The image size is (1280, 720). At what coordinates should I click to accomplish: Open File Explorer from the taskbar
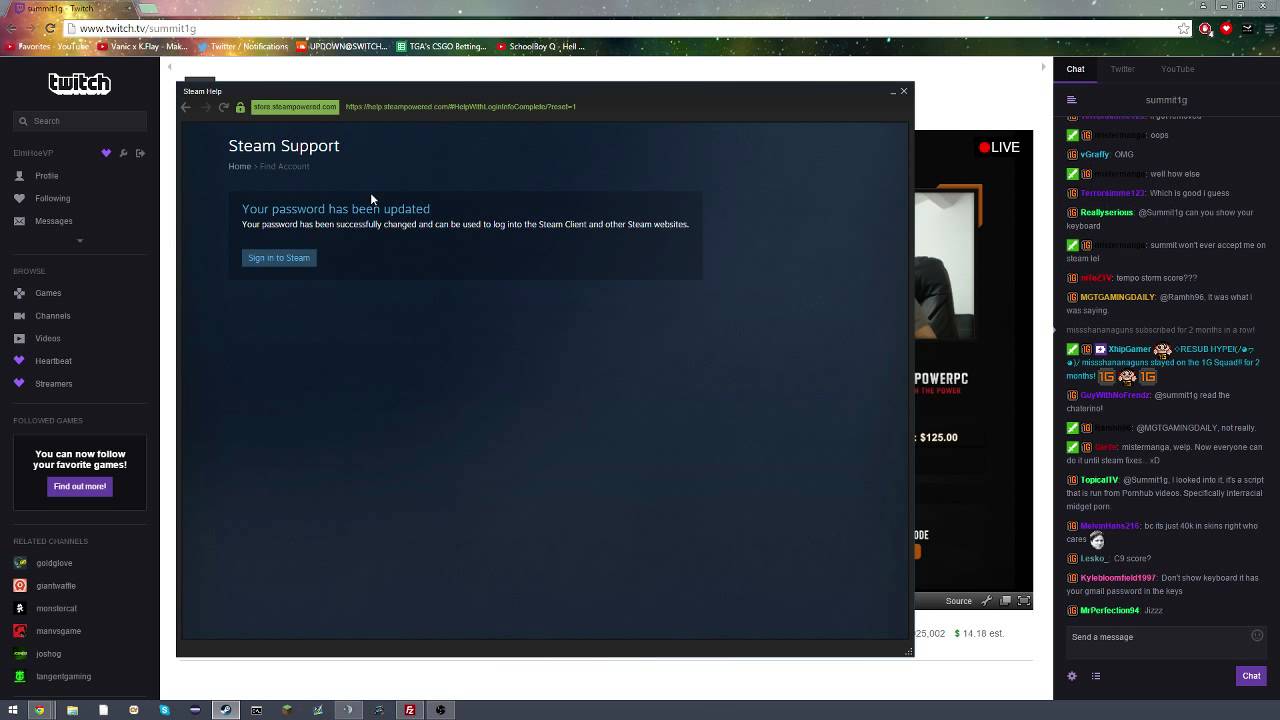(x=72, y=710)
